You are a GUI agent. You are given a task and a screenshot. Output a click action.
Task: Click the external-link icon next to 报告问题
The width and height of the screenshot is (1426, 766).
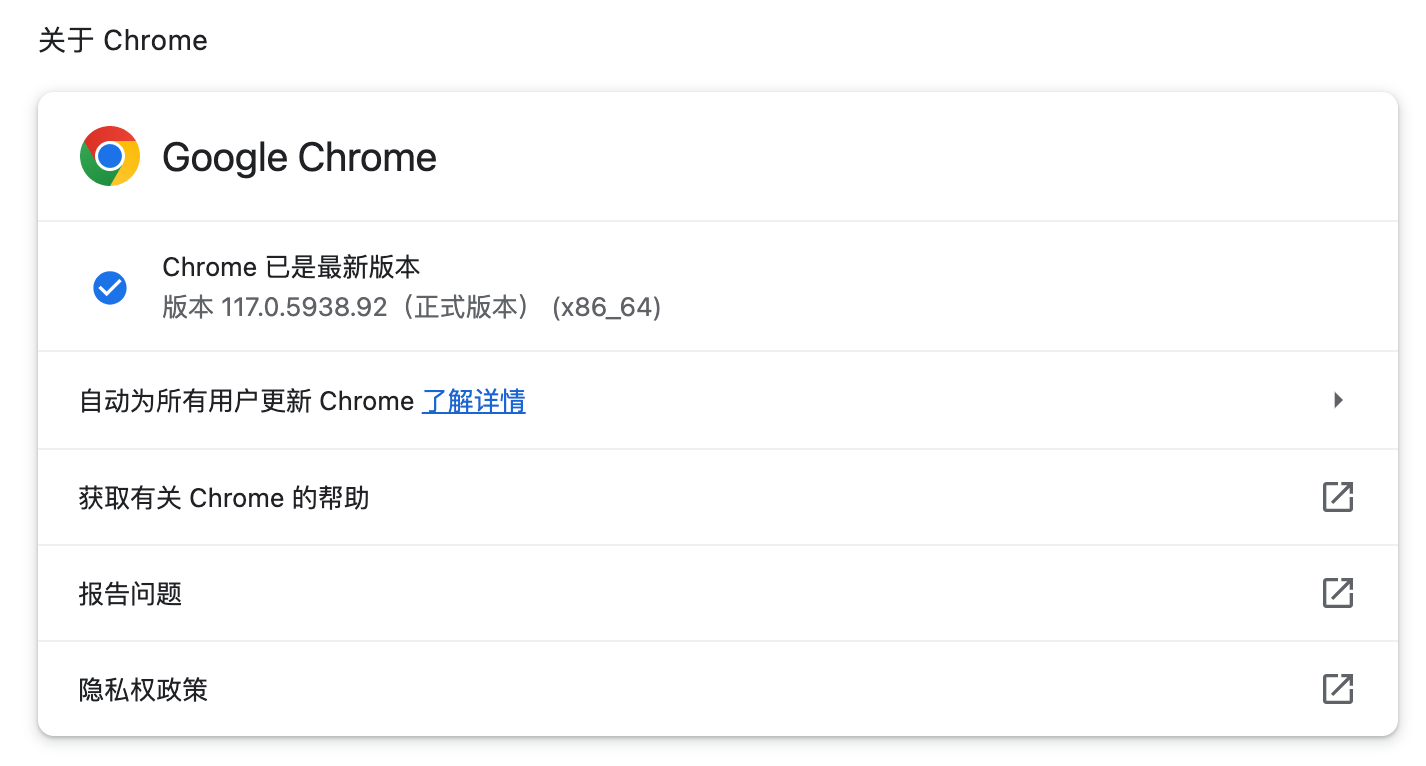(1338, 593)
